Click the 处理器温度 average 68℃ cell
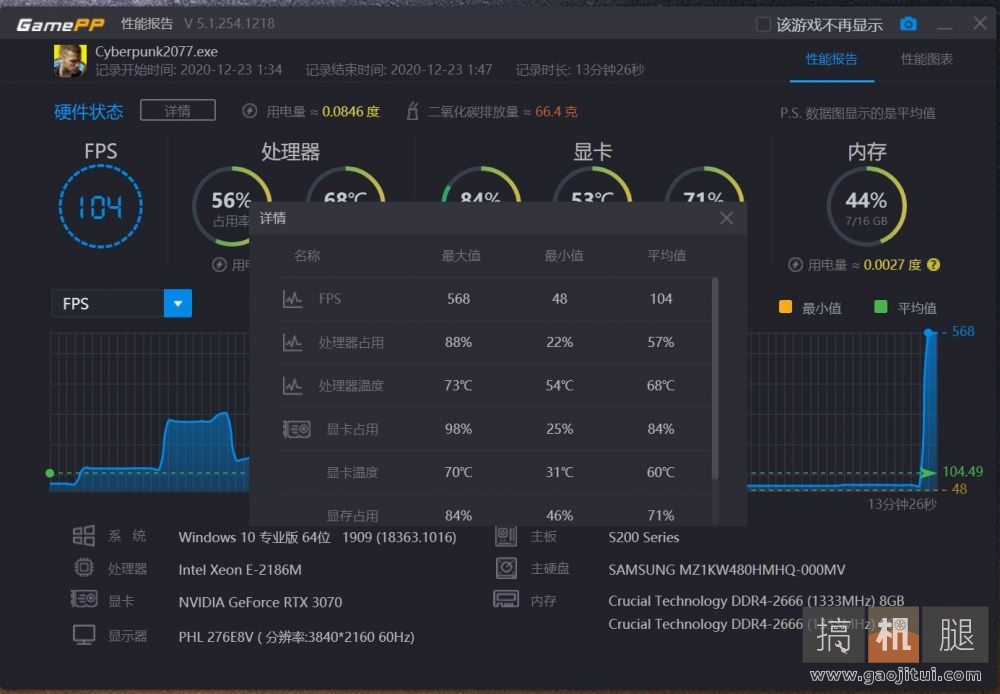The height and width of the screenshot is (694, 1000). click(661, 385)
